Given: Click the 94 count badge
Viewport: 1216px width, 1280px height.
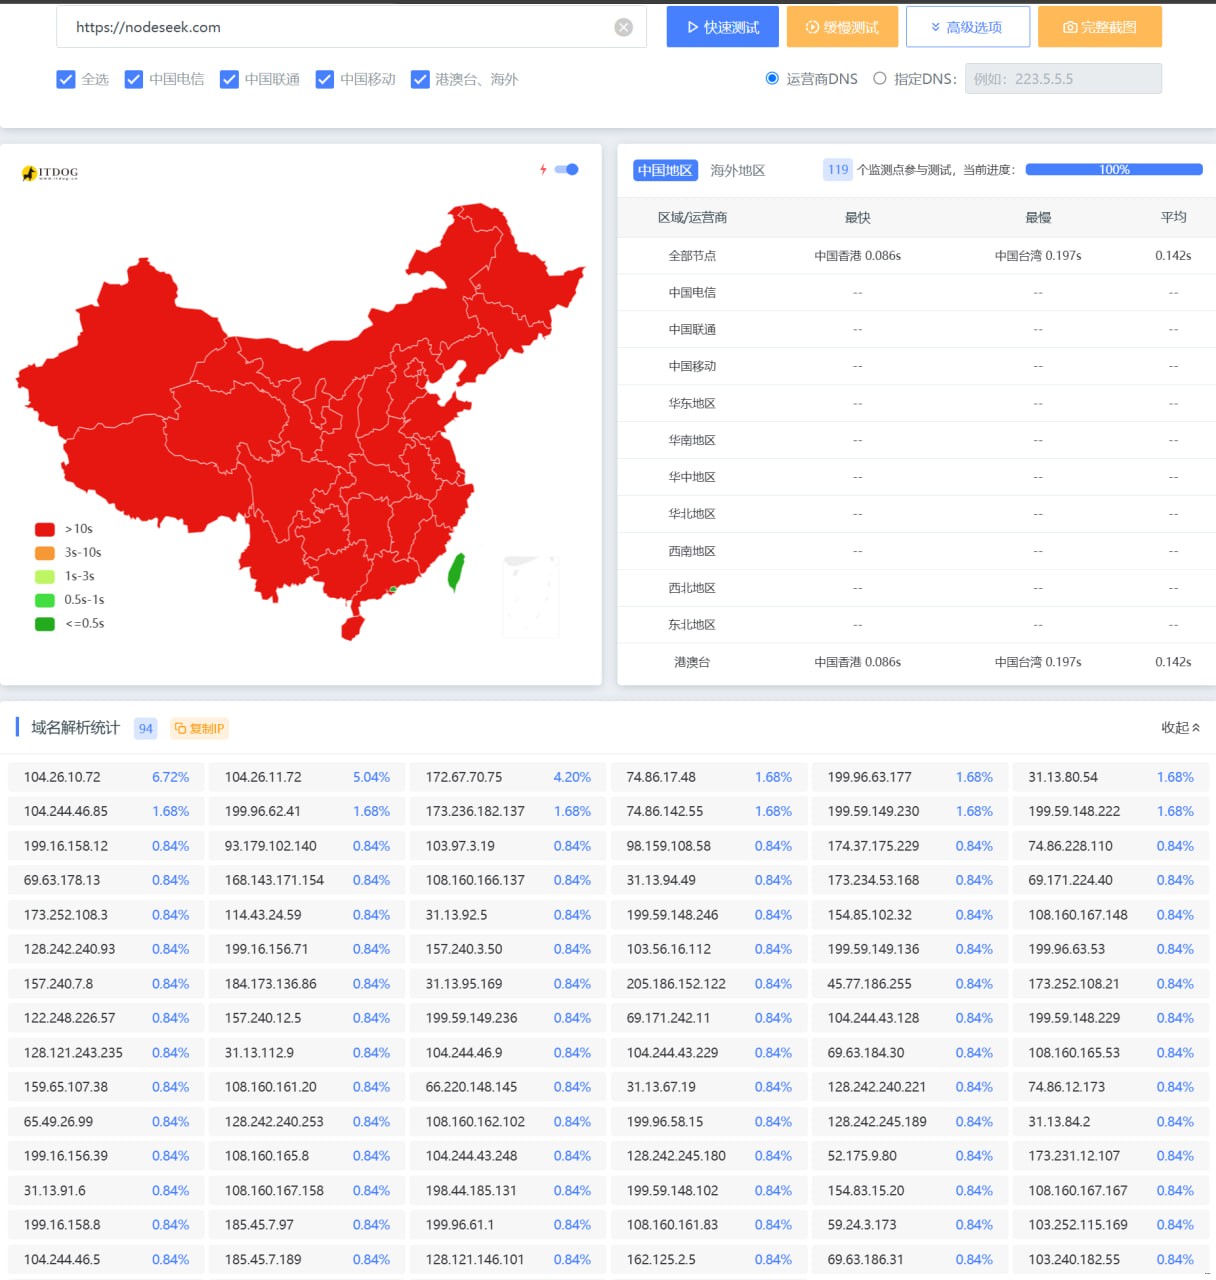Looking at the screenshot, I should click(x=146, y=728).
